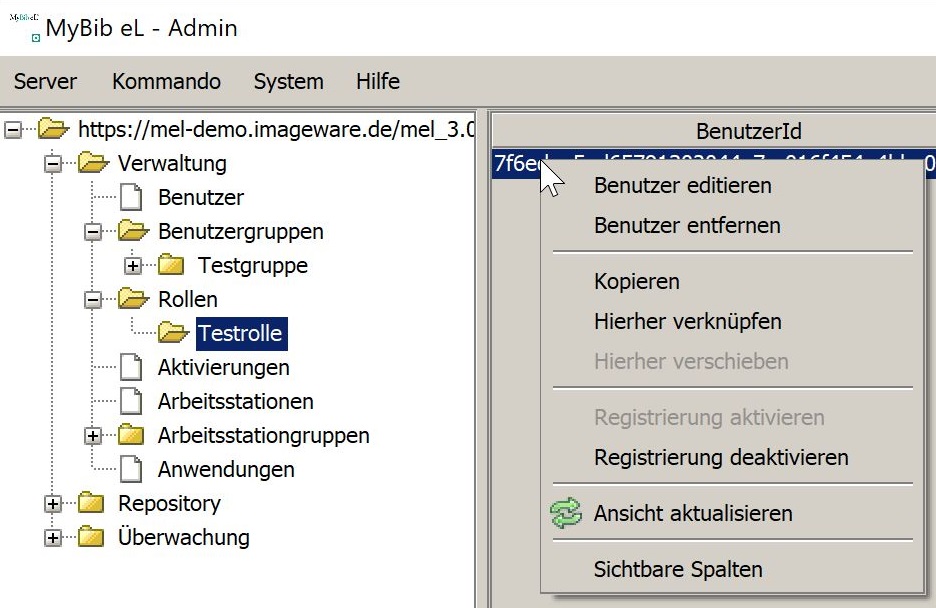Click the server URL folder icon

pos(53,129)
